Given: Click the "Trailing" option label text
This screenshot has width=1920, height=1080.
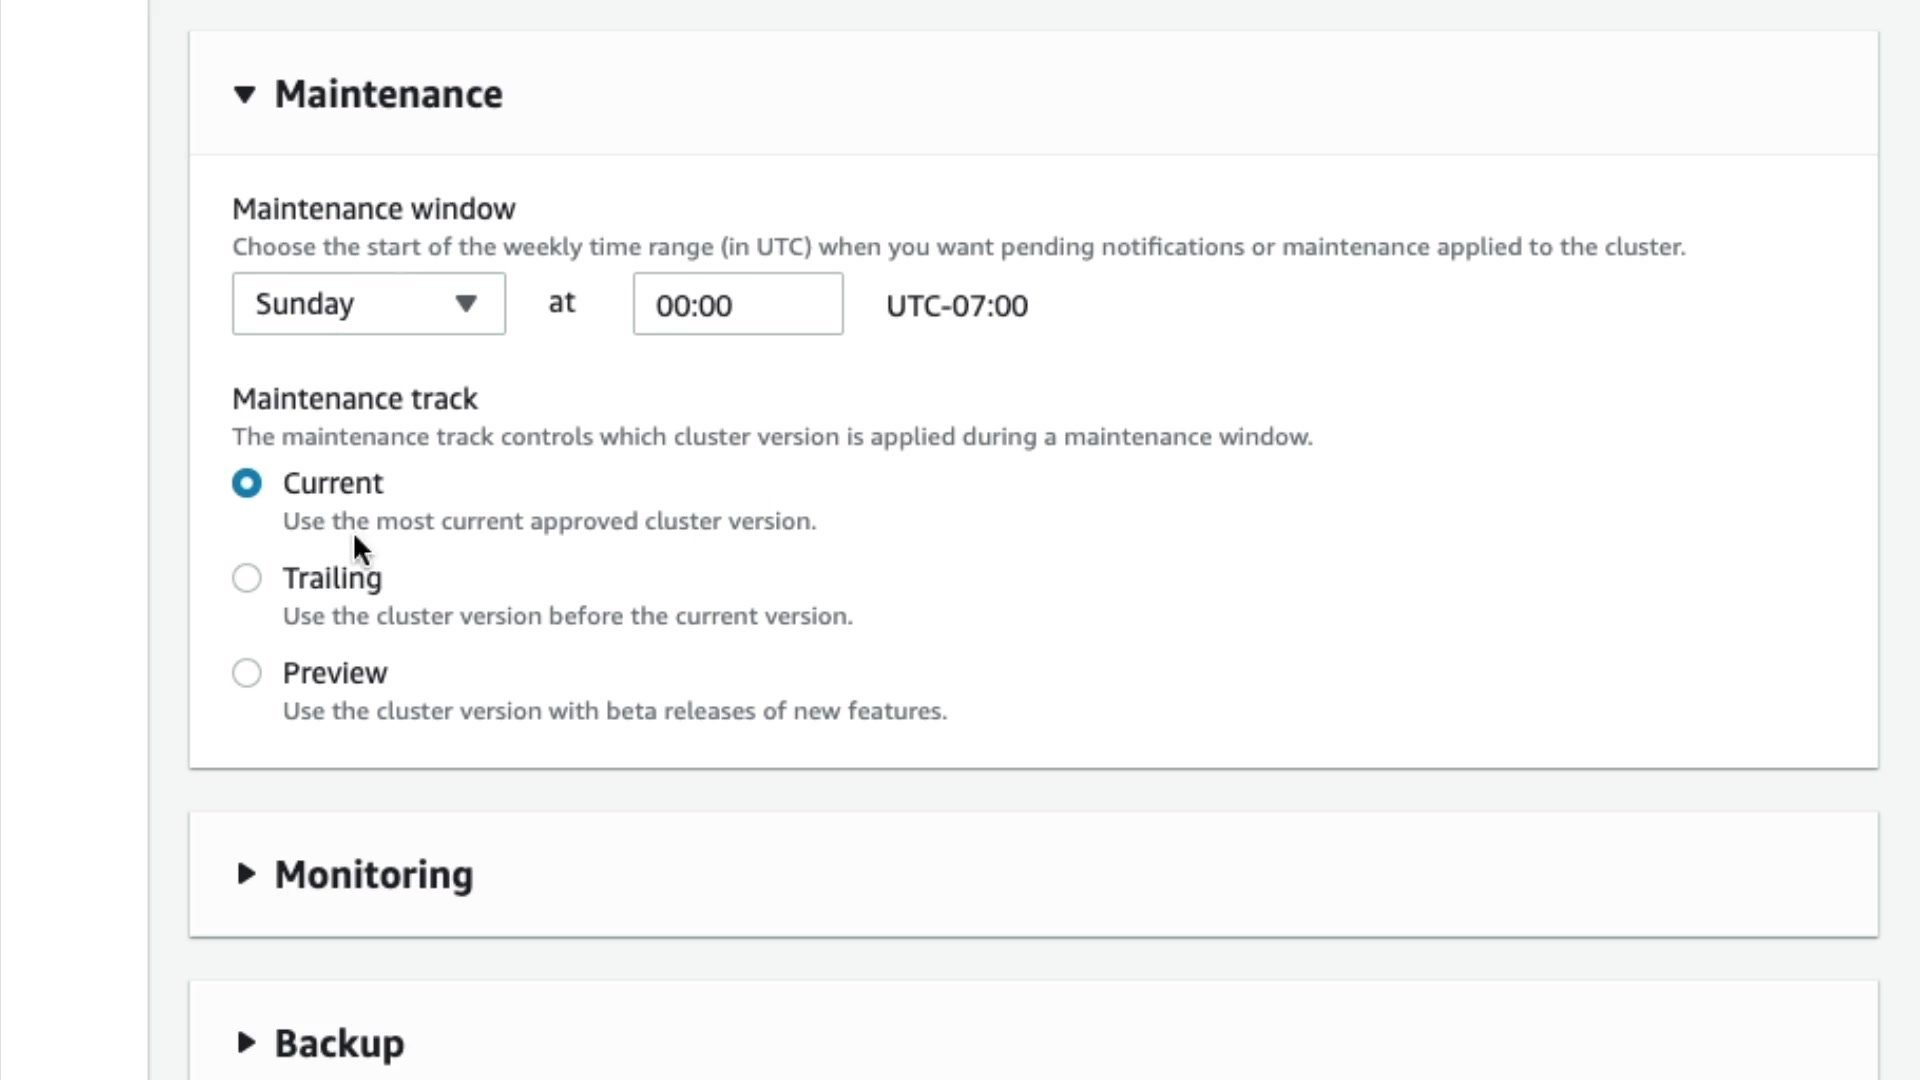Looking at the screenshot, I should point(332,579).
